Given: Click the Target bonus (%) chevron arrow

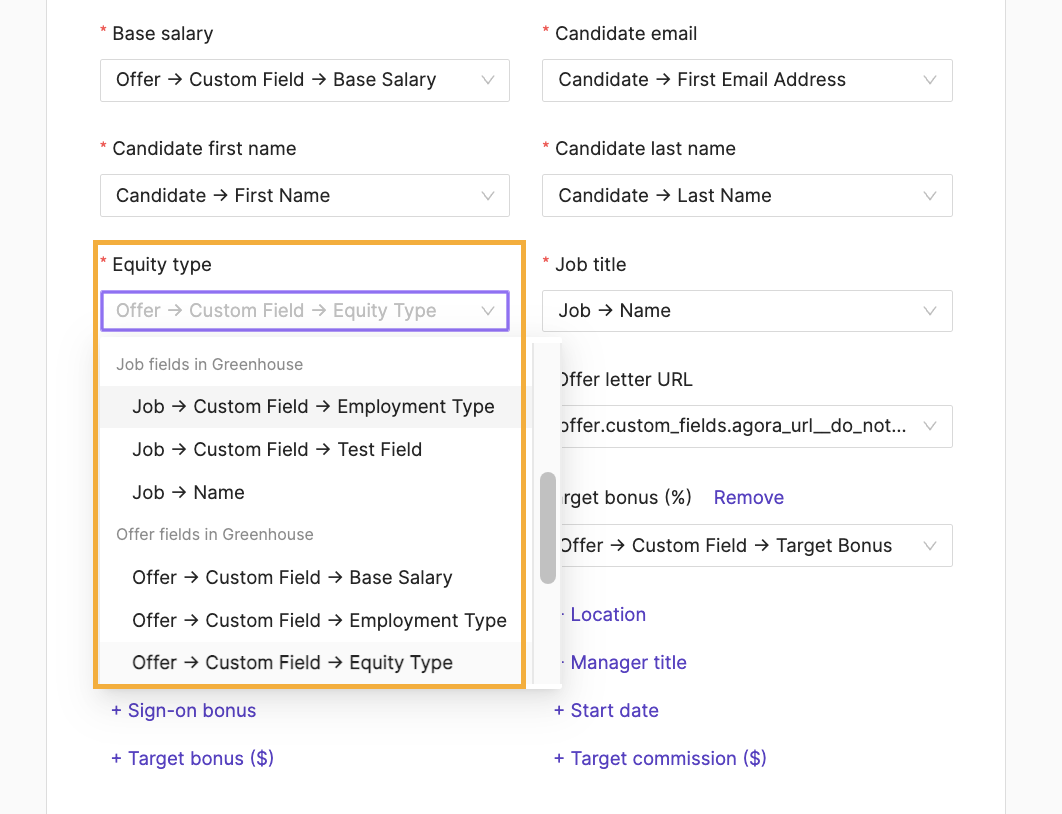Looking at the screenshot, I should [x=930, y=546].
